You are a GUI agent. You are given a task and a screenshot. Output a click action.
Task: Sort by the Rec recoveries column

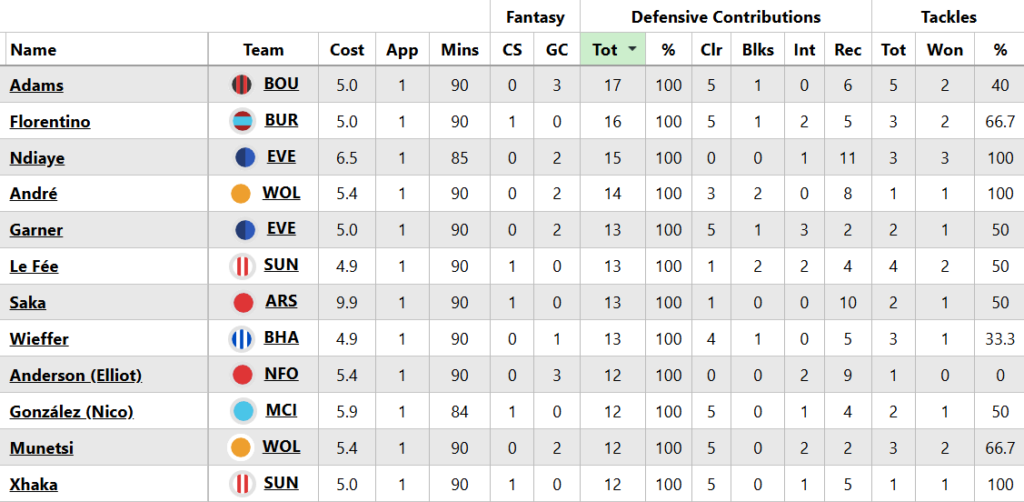pos(848,50)
